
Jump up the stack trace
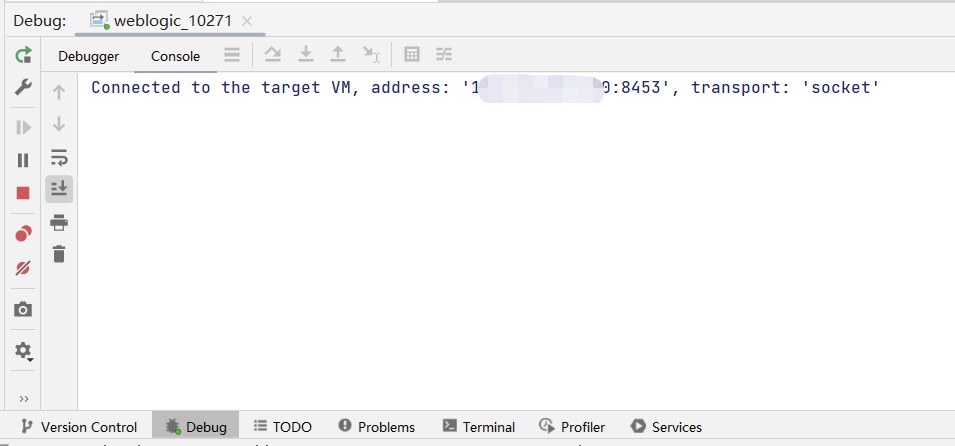tap(58, 93)
